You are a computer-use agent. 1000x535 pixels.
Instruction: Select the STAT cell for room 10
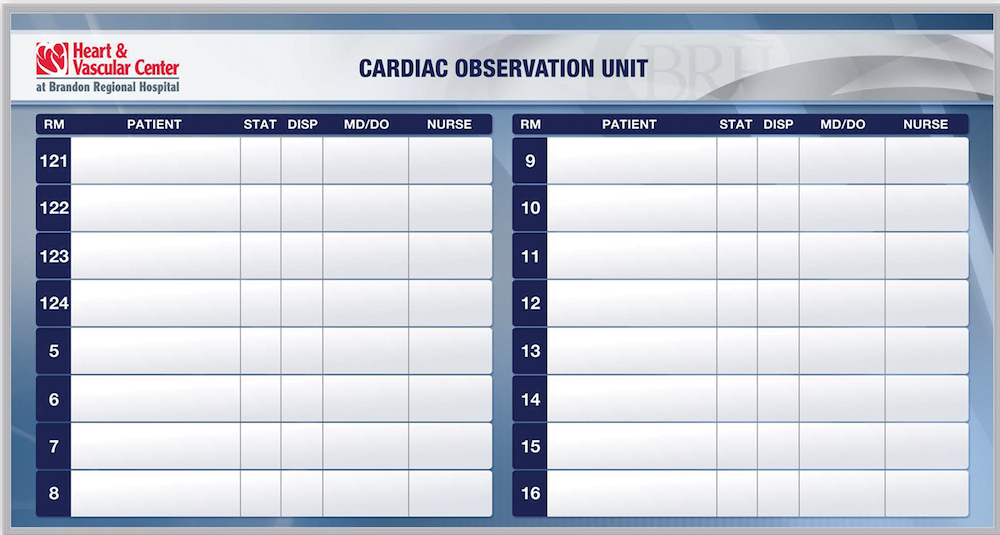737,208
